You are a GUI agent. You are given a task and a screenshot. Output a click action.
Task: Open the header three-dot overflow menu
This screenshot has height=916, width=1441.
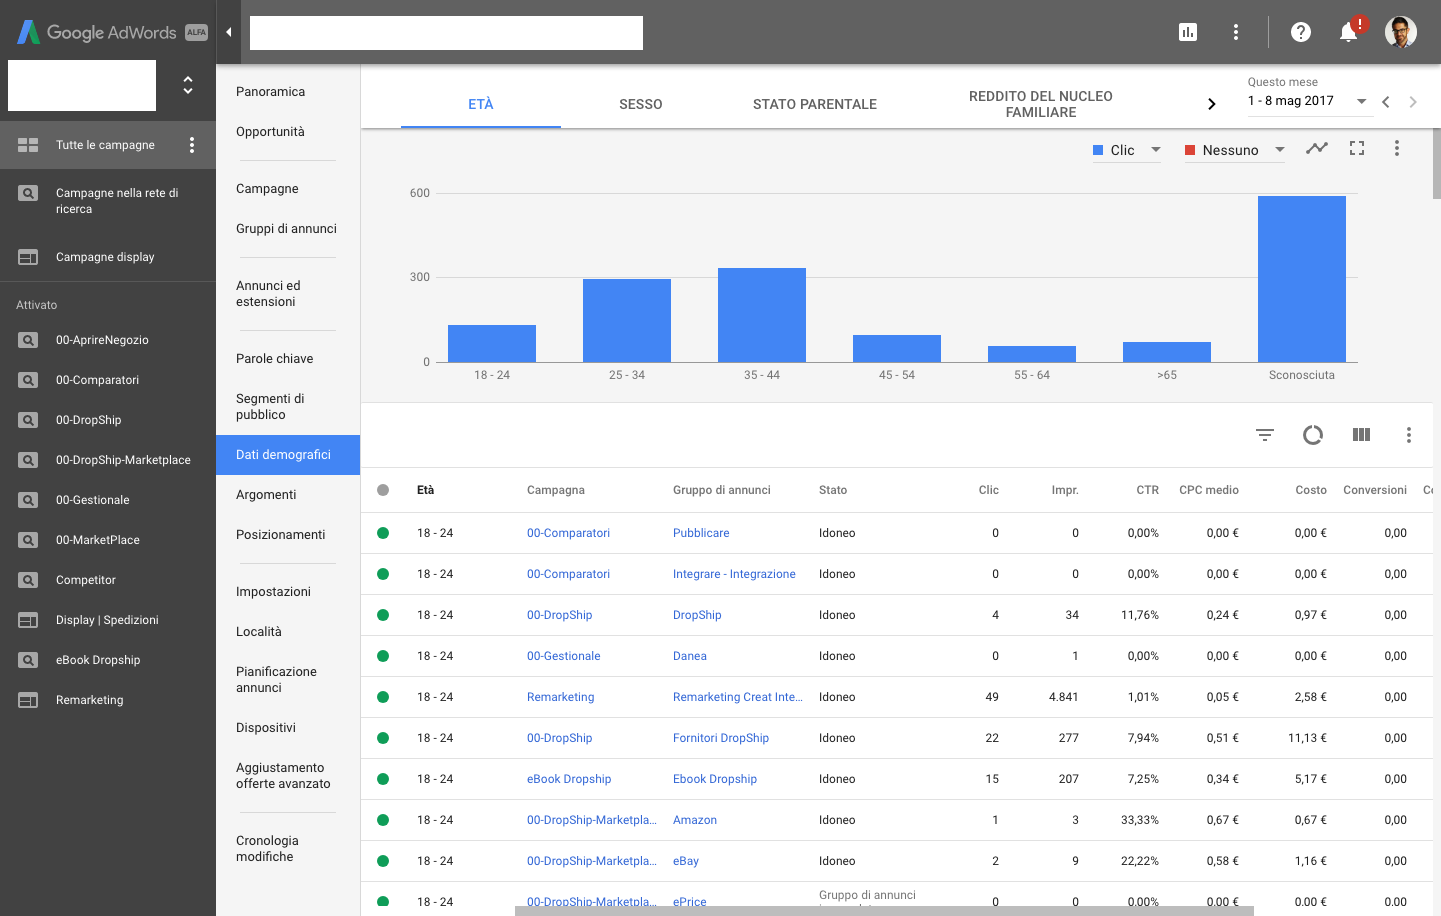tap(1236, 32)
